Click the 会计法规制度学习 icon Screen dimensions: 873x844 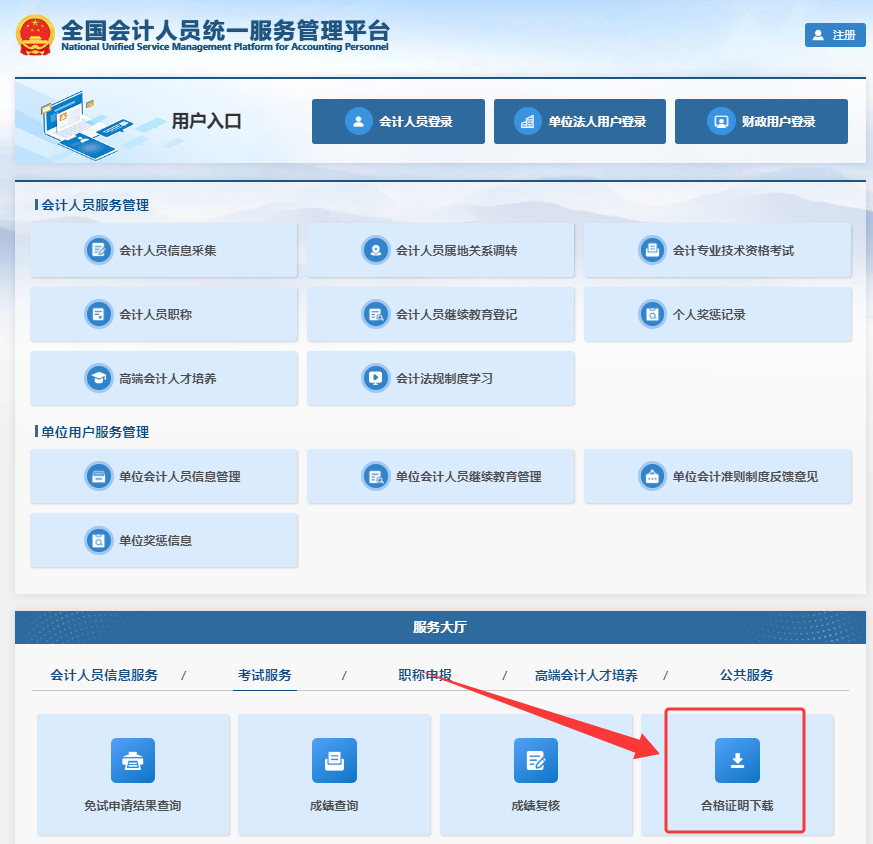(x=440, y=378)
